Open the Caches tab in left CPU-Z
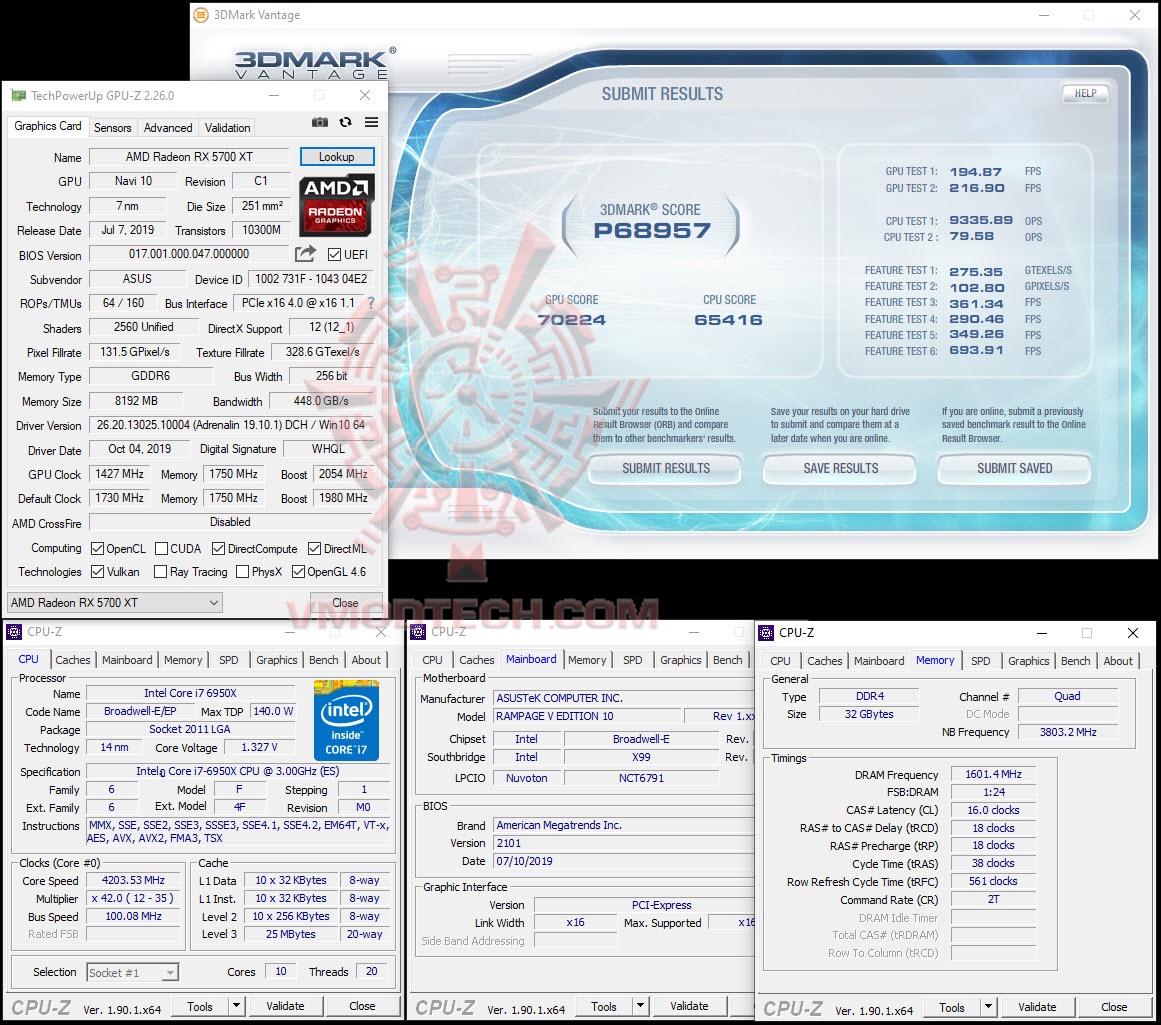1161x1025 pixels. coord(73,660)
